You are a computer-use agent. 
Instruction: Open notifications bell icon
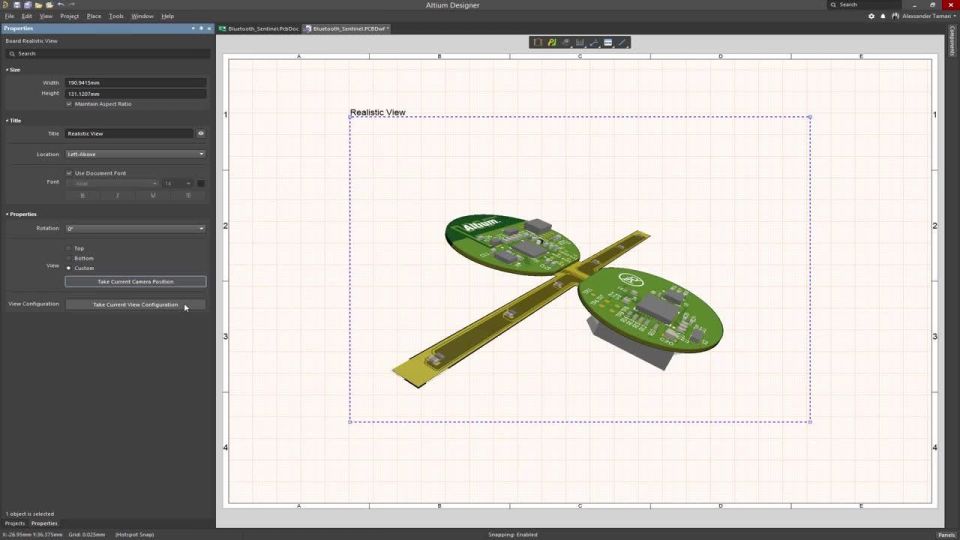[x=883, y=16]
